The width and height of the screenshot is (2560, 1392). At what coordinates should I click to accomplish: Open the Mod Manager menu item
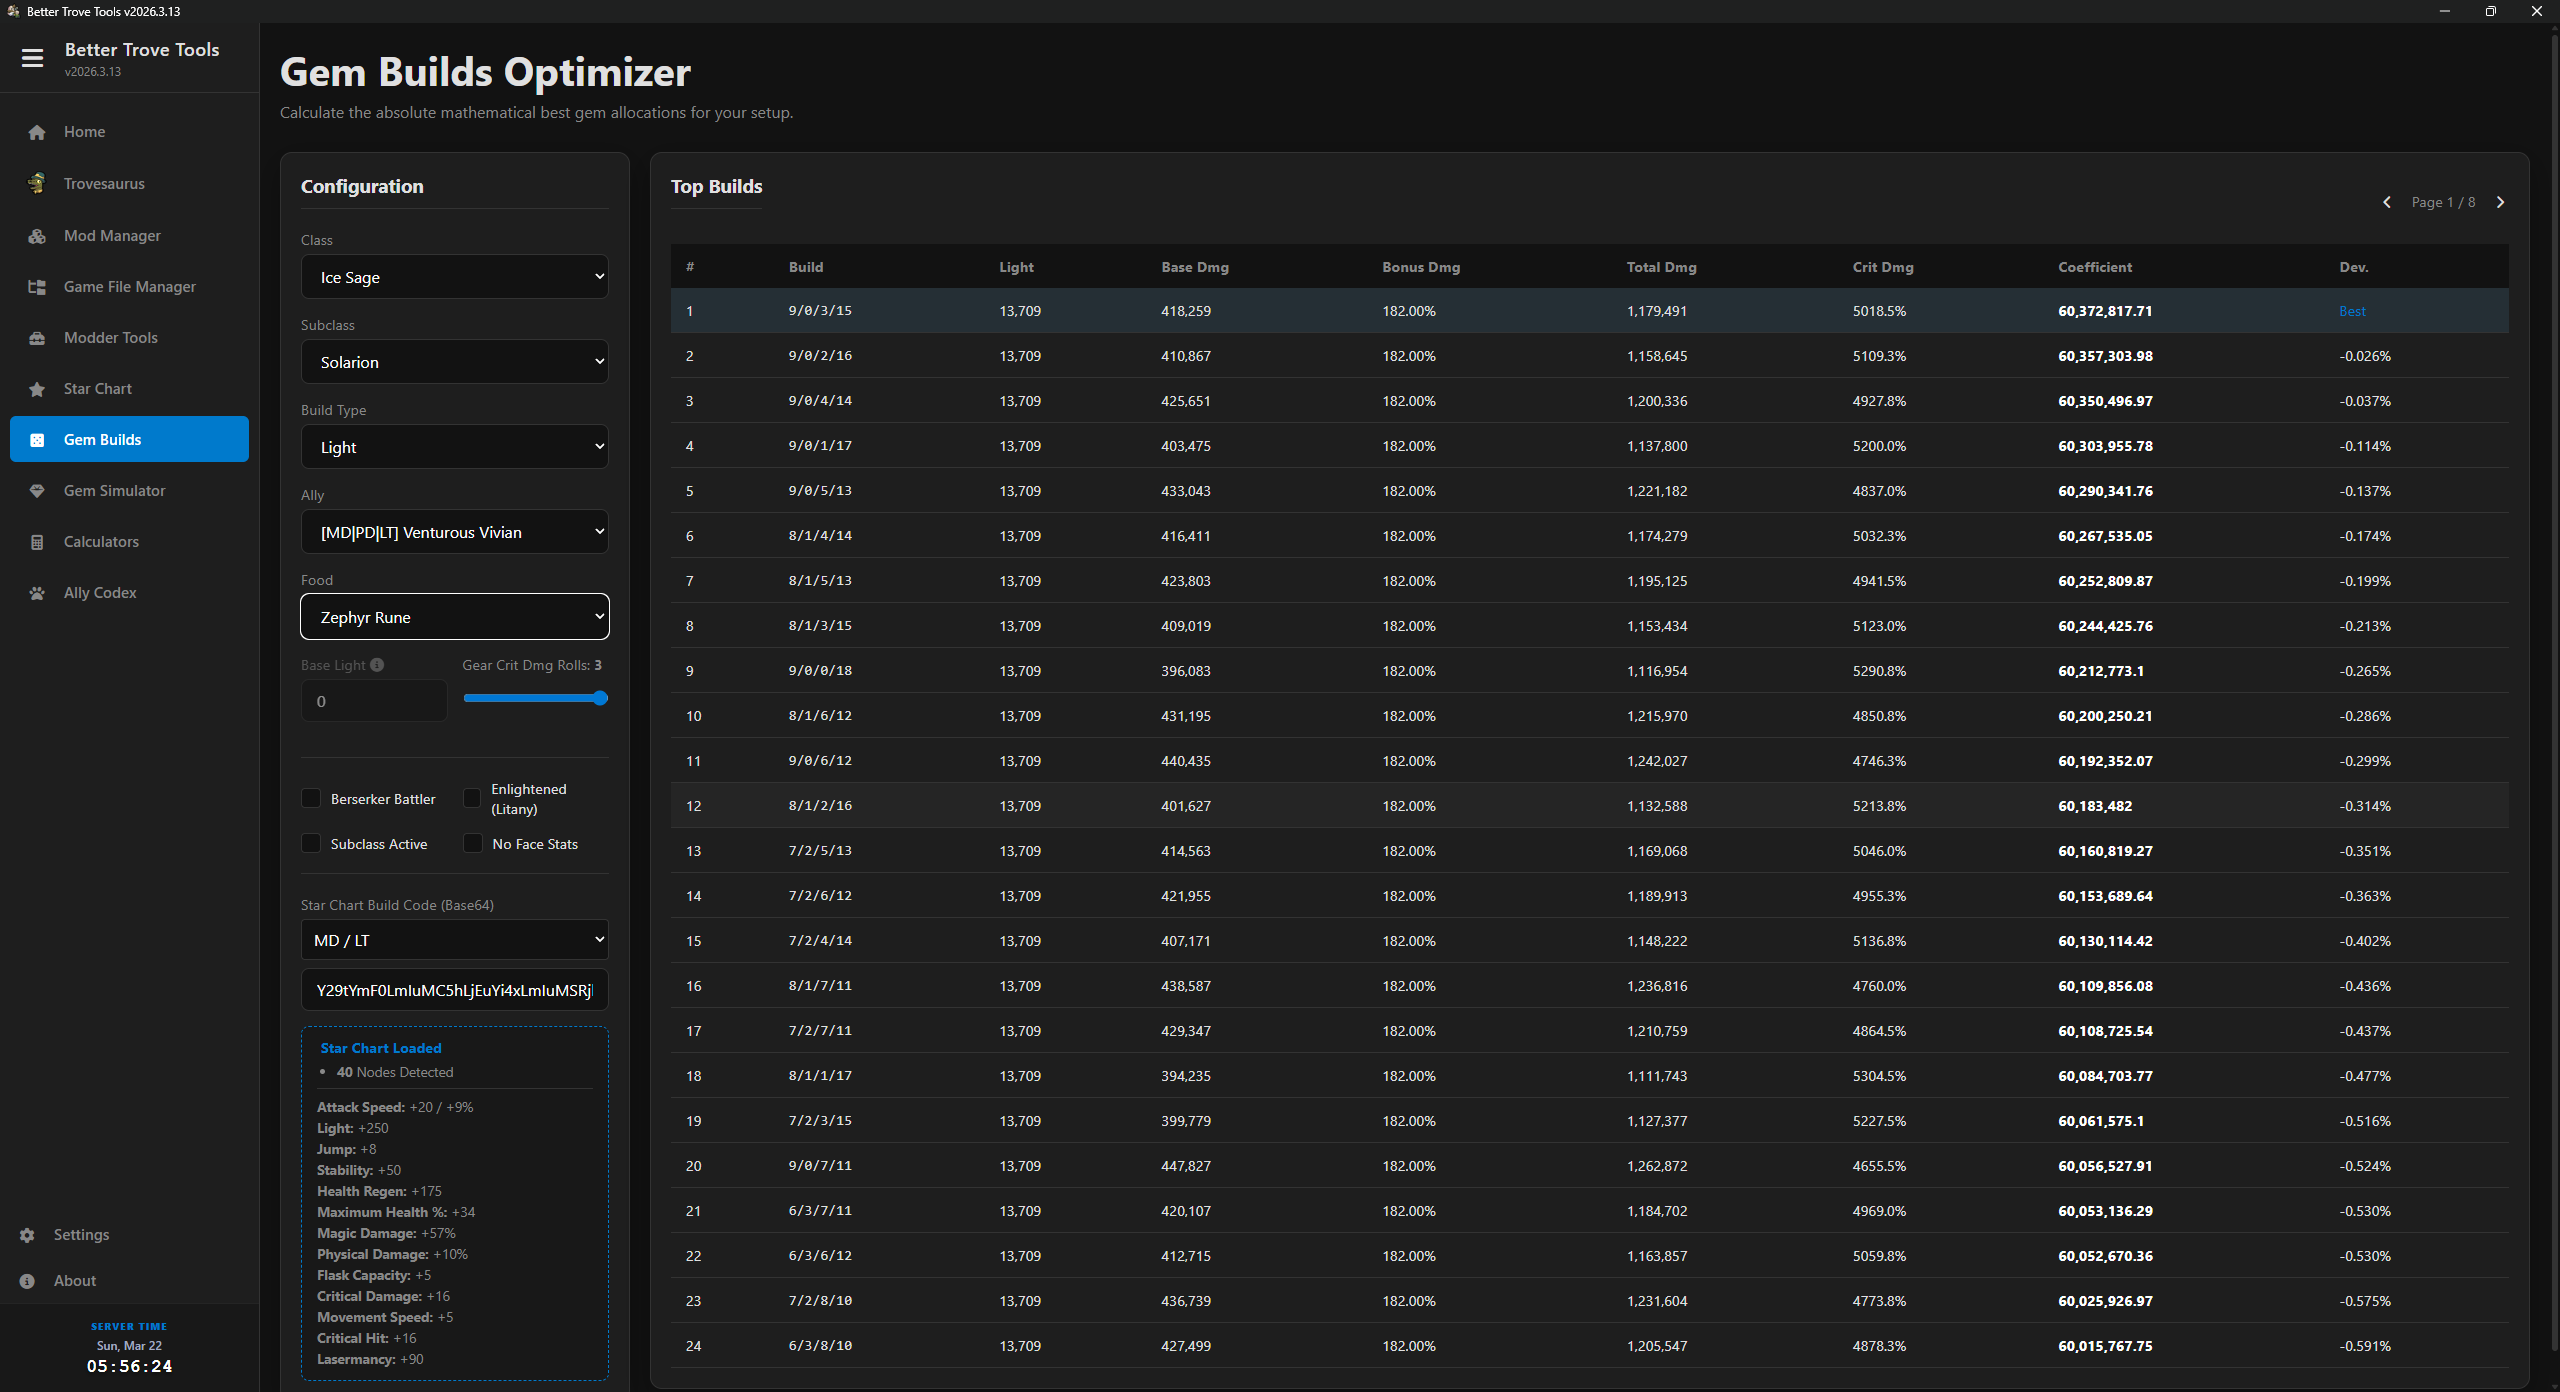112,236
